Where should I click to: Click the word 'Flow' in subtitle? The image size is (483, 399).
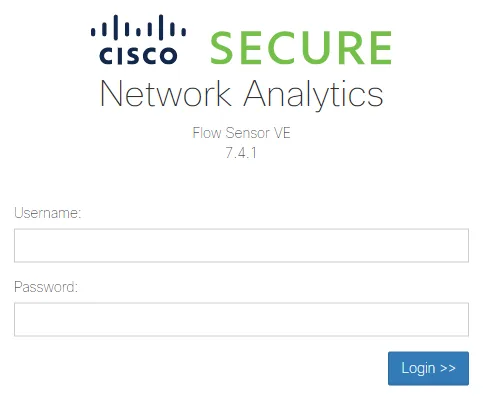pyautogui.click(x=207, y=133)
